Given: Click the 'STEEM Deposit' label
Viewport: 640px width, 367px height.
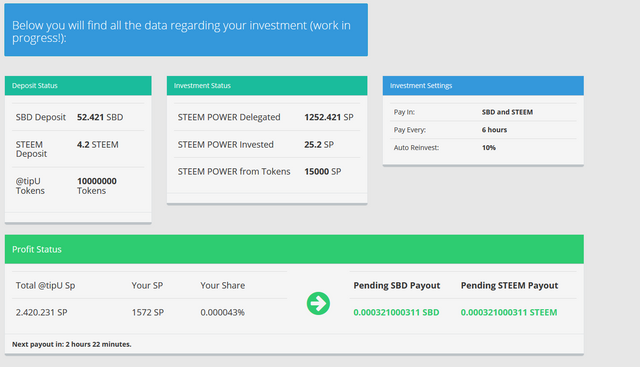Looking at the screenshot, I should click(x=31, y=149).
